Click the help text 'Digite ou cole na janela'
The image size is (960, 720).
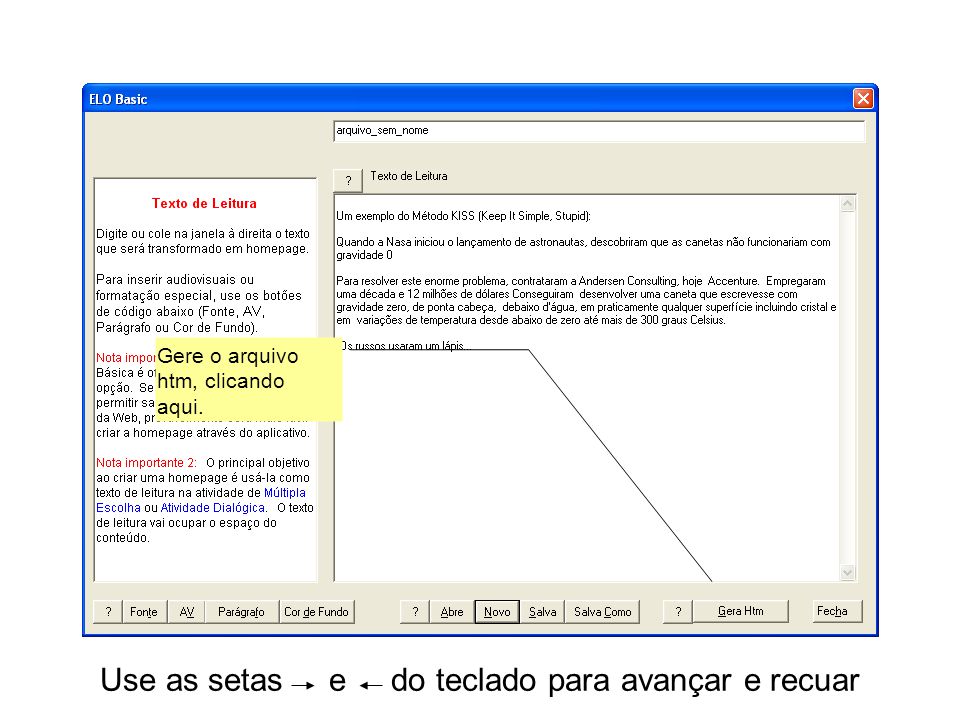pos(203,241)
